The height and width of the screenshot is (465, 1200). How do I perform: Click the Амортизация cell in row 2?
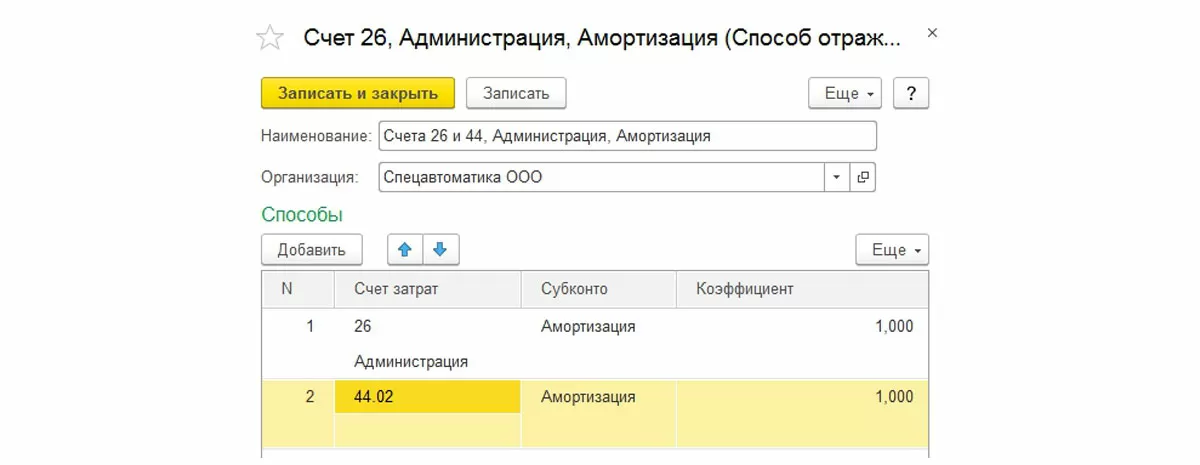[588, 397]
